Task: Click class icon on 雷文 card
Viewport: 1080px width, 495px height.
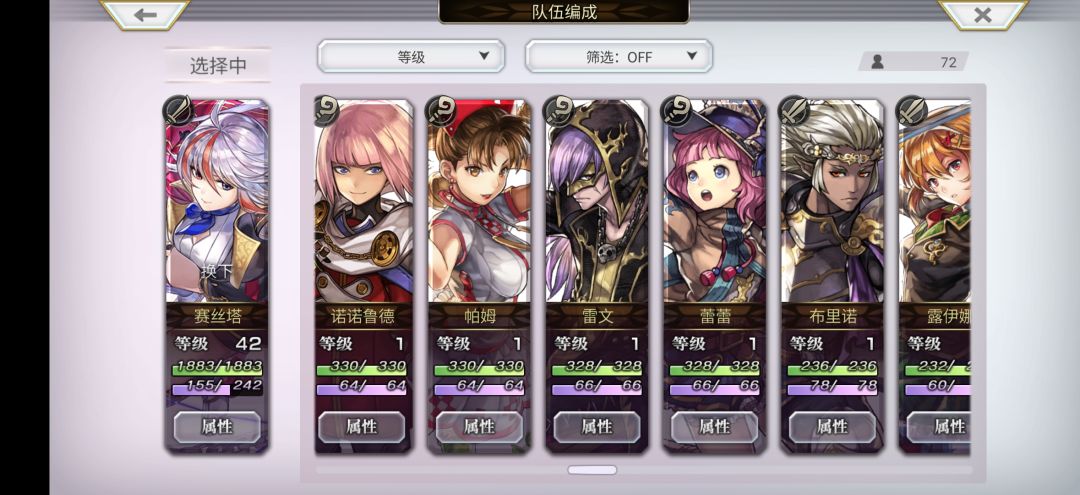Action: 559,110
